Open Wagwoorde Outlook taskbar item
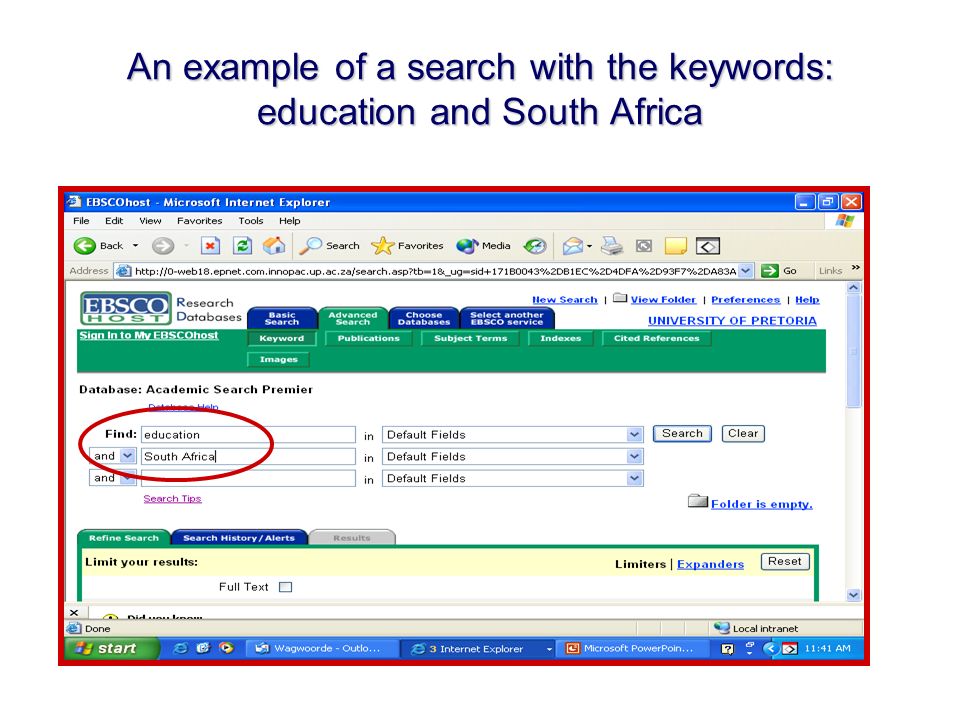 coord(321,648)
